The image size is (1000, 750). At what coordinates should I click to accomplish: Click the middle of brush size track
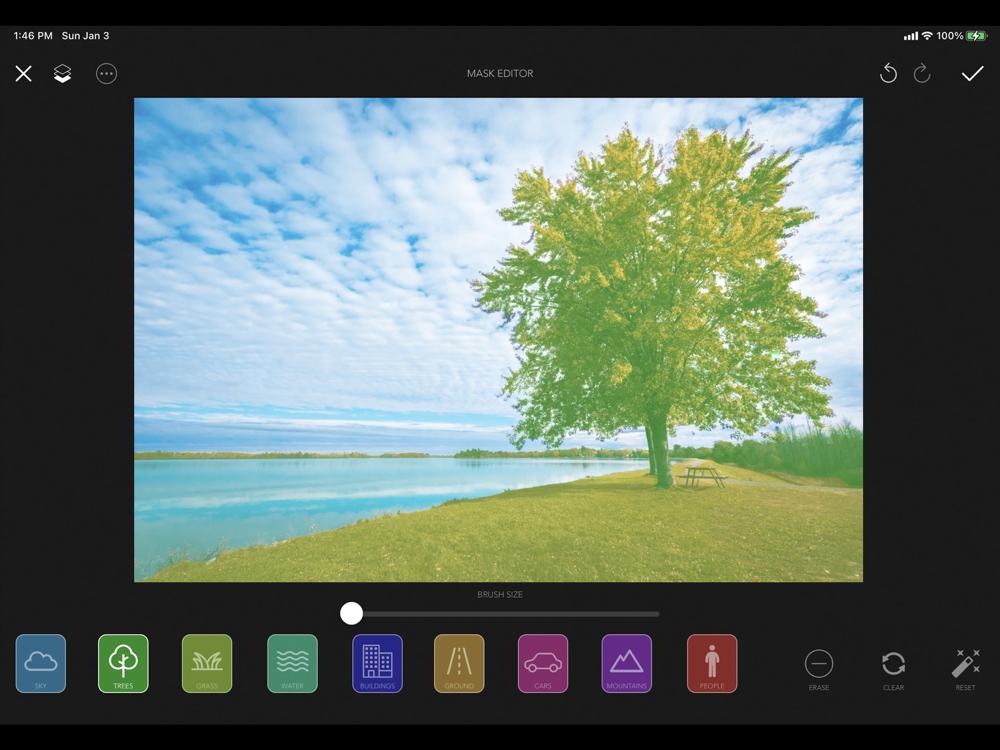500,614
